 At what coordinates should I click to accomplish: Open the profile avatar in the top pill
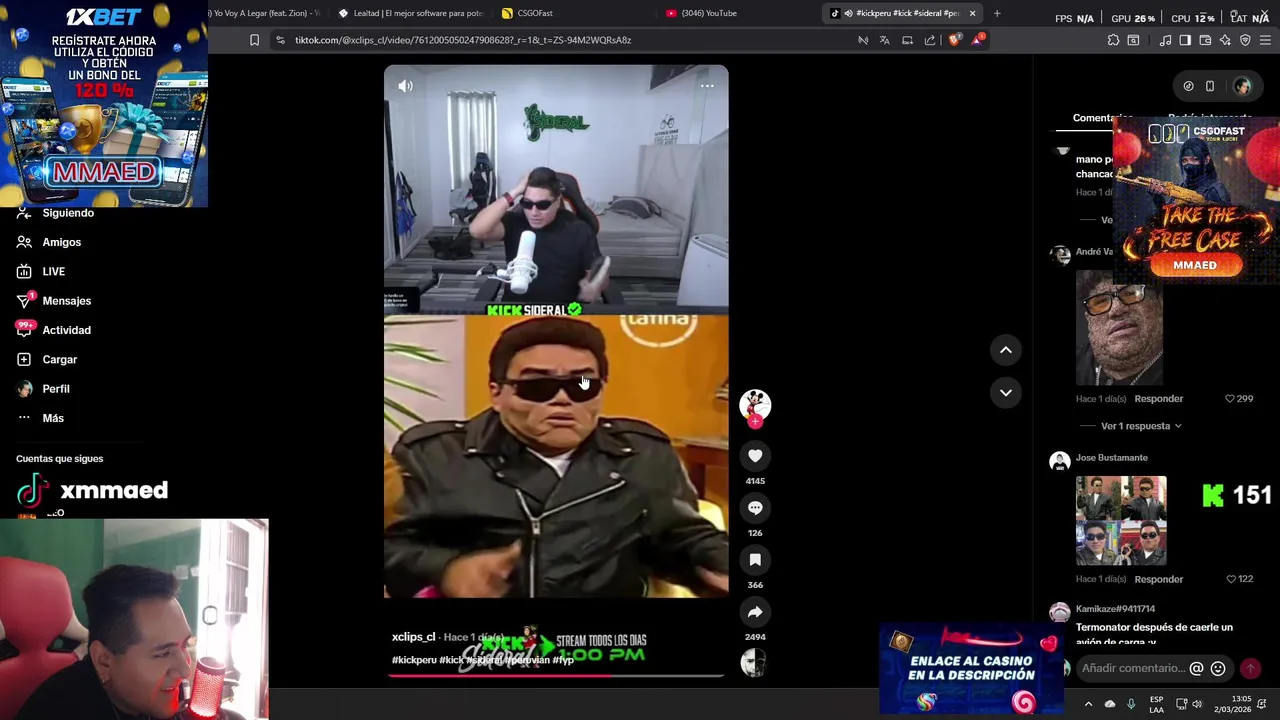tap(1242, 86)
